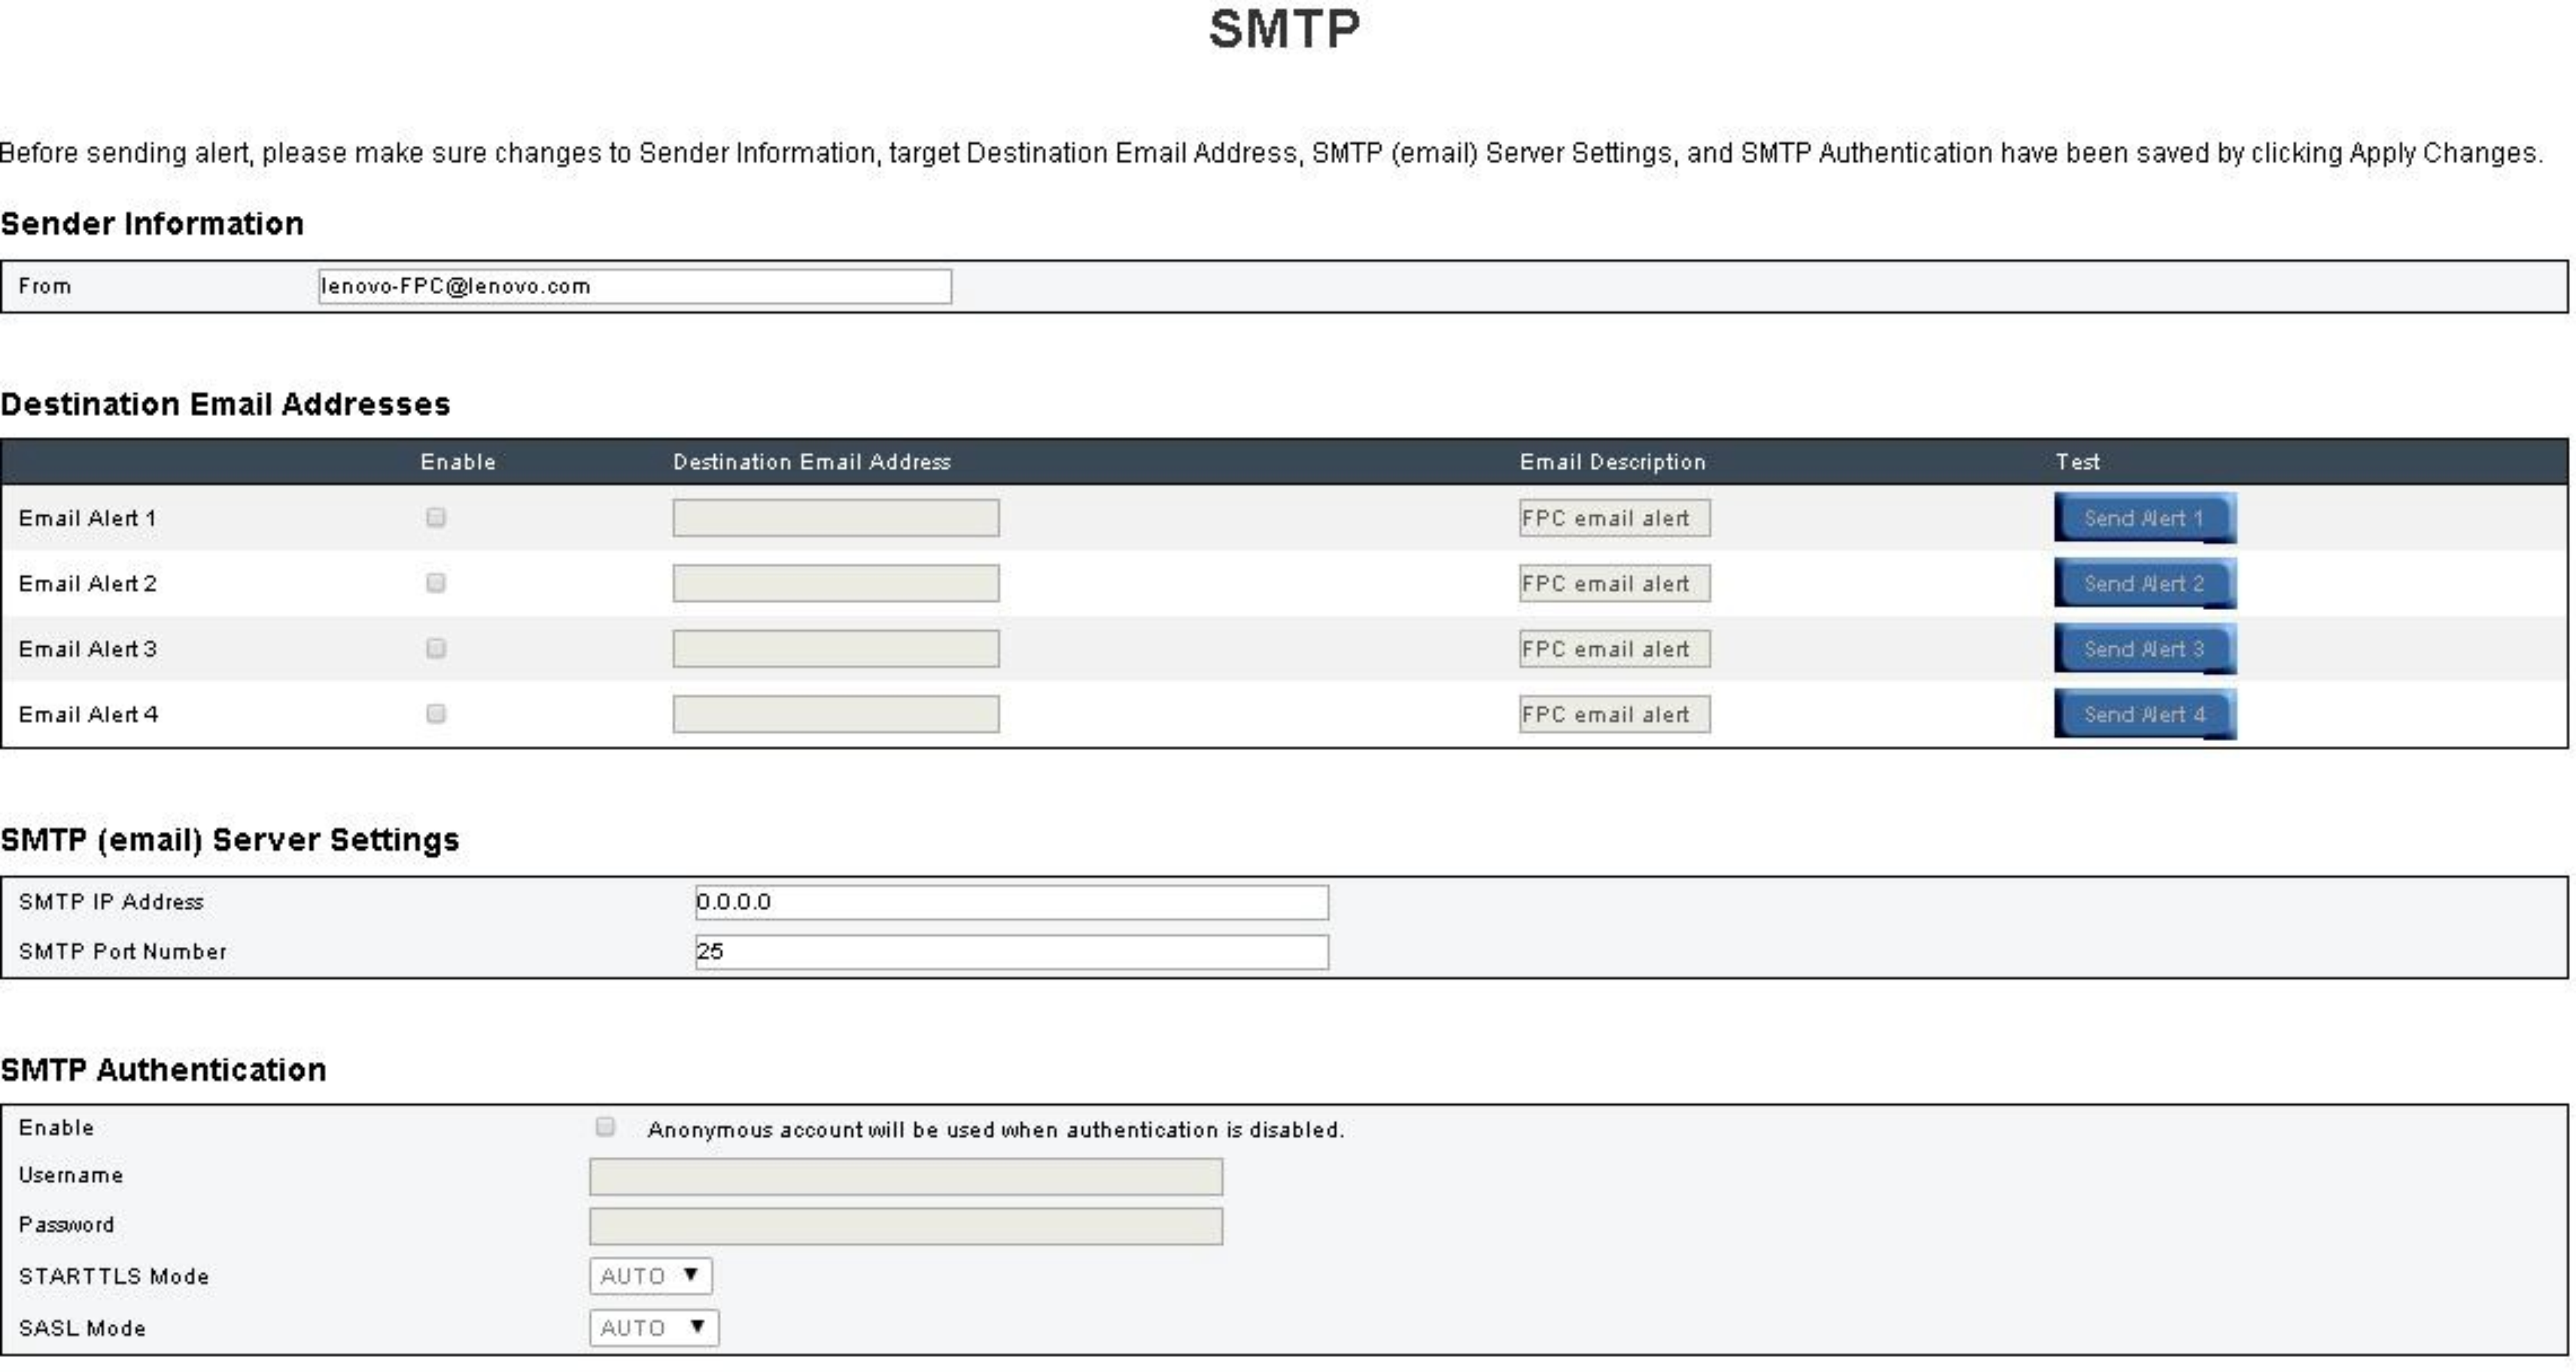Click the anonymous account notice text
The width and height of the screenshot is (2576, 1372).
click(996, 1130)
